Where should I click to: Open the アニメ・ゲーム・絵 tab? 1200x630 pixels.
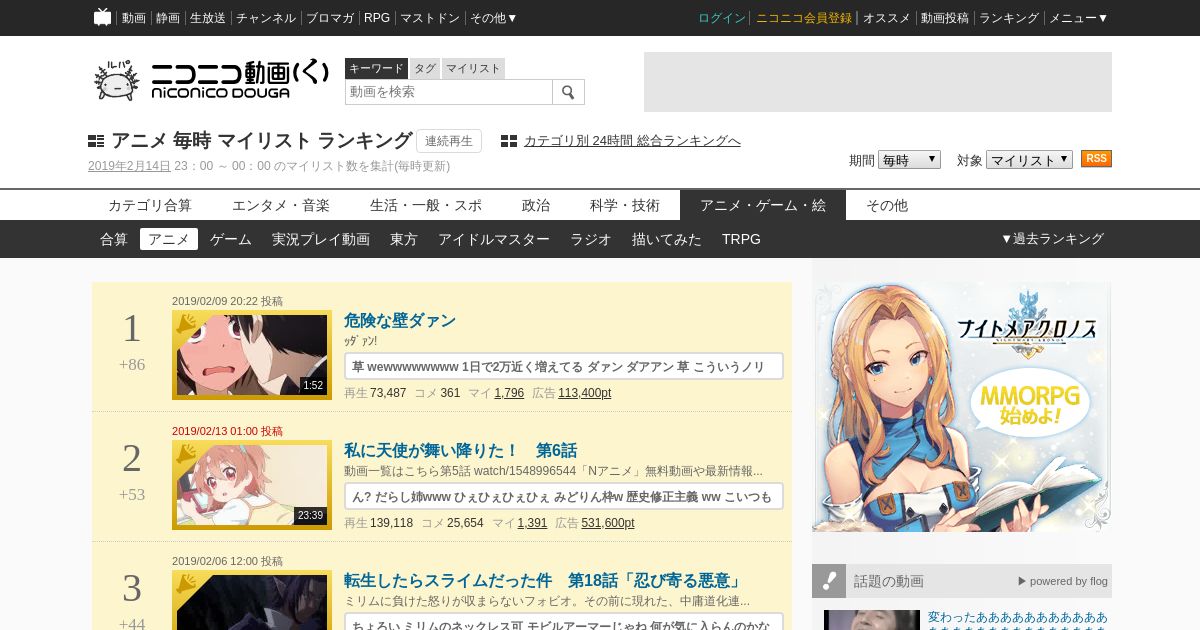tap(763, 205)
